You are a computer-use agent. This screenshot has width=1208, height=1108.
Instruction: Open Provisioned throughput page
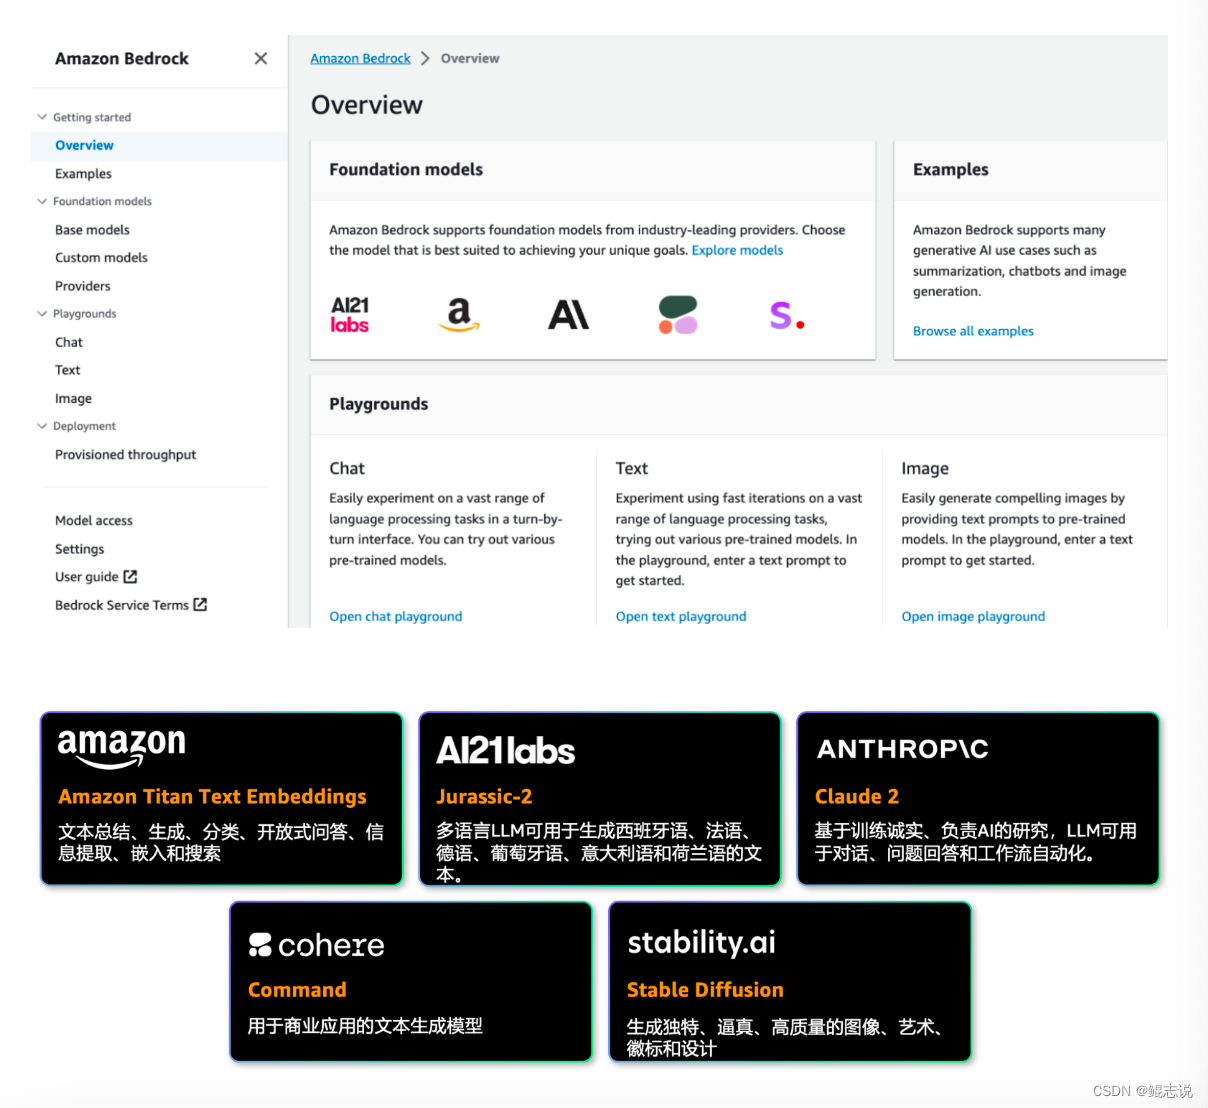(x=125, y=454)
